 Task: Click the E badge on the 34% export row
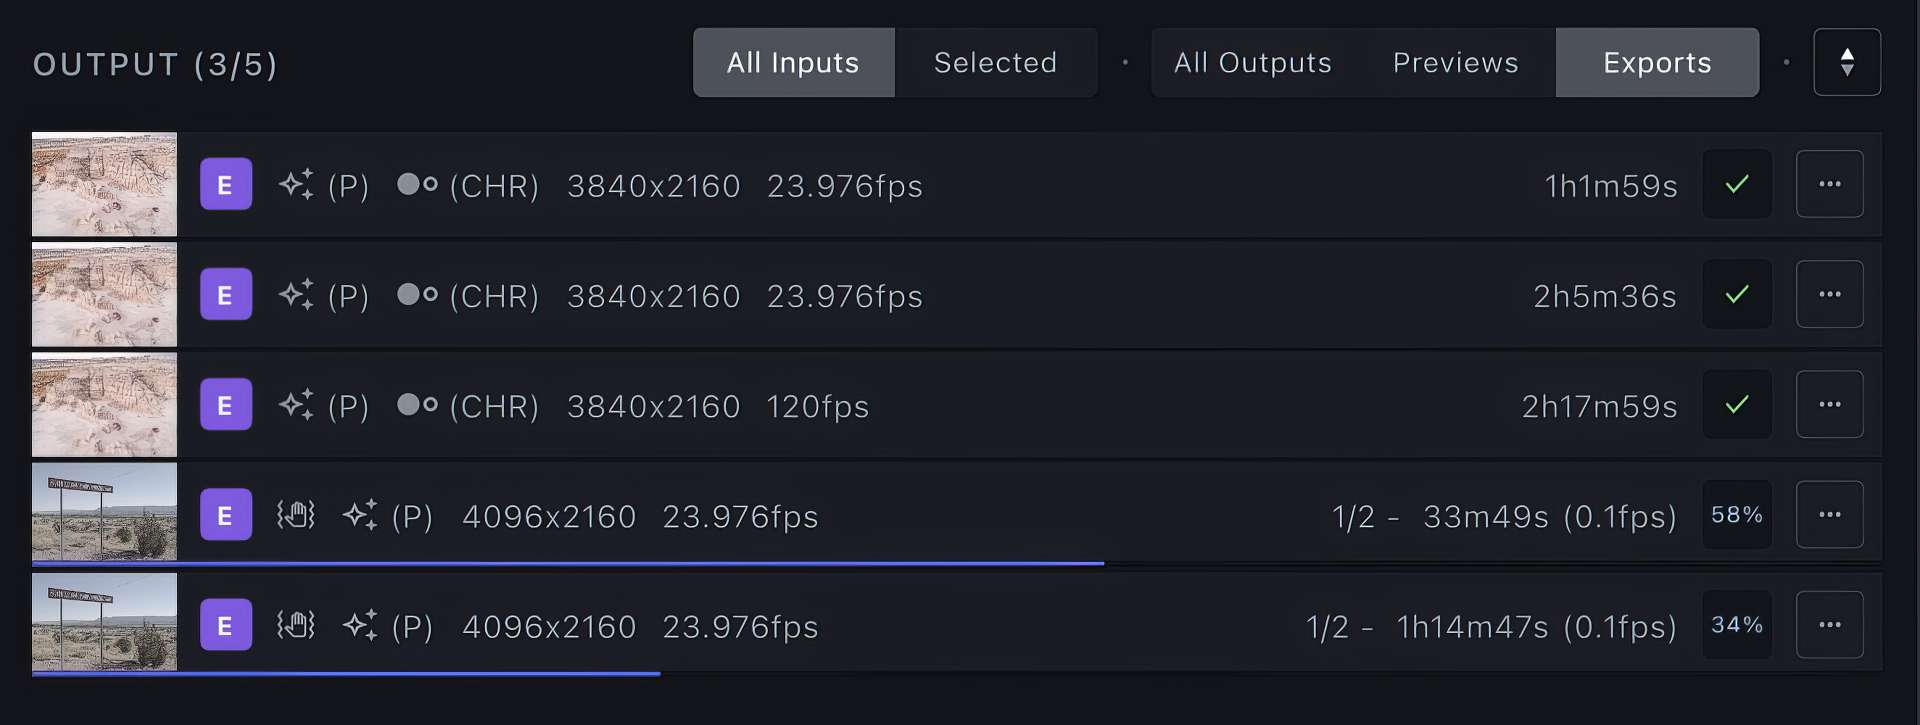coord(225,625)
